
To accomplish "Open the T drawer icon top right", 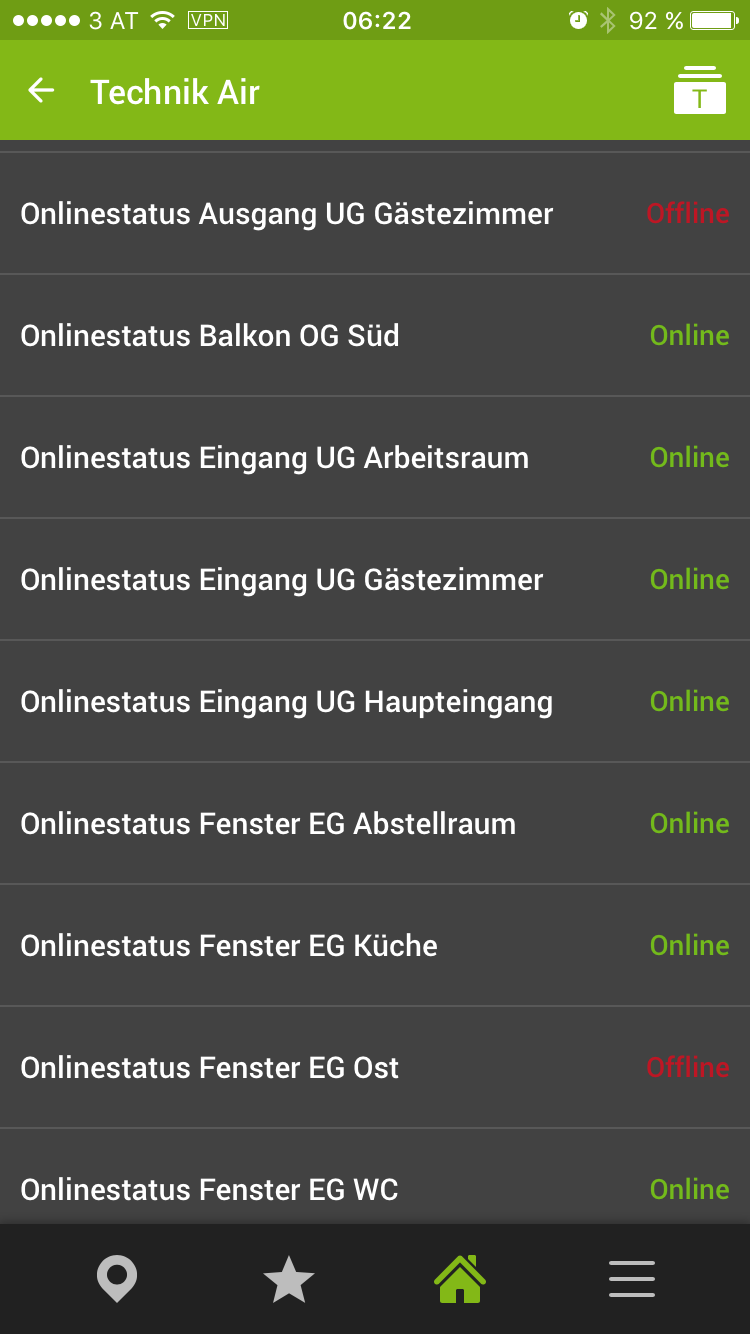I will pos(699,91).
